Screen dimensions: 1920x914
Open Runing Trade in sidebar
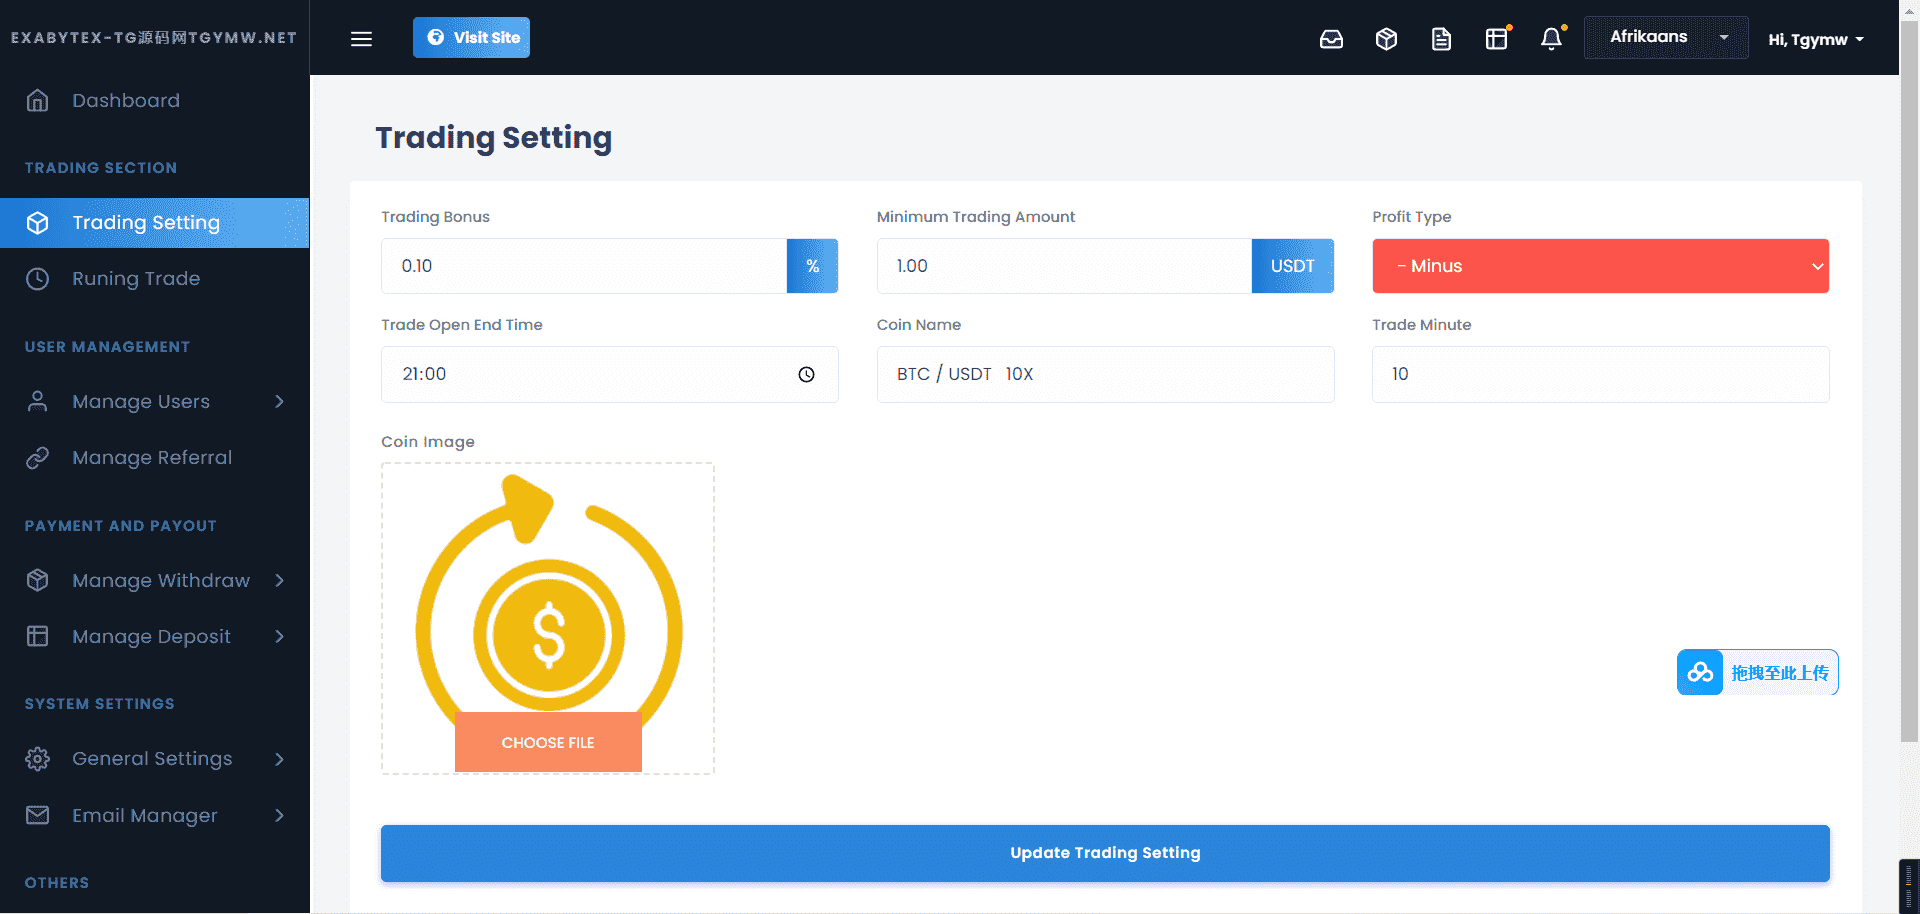[136, 279]
